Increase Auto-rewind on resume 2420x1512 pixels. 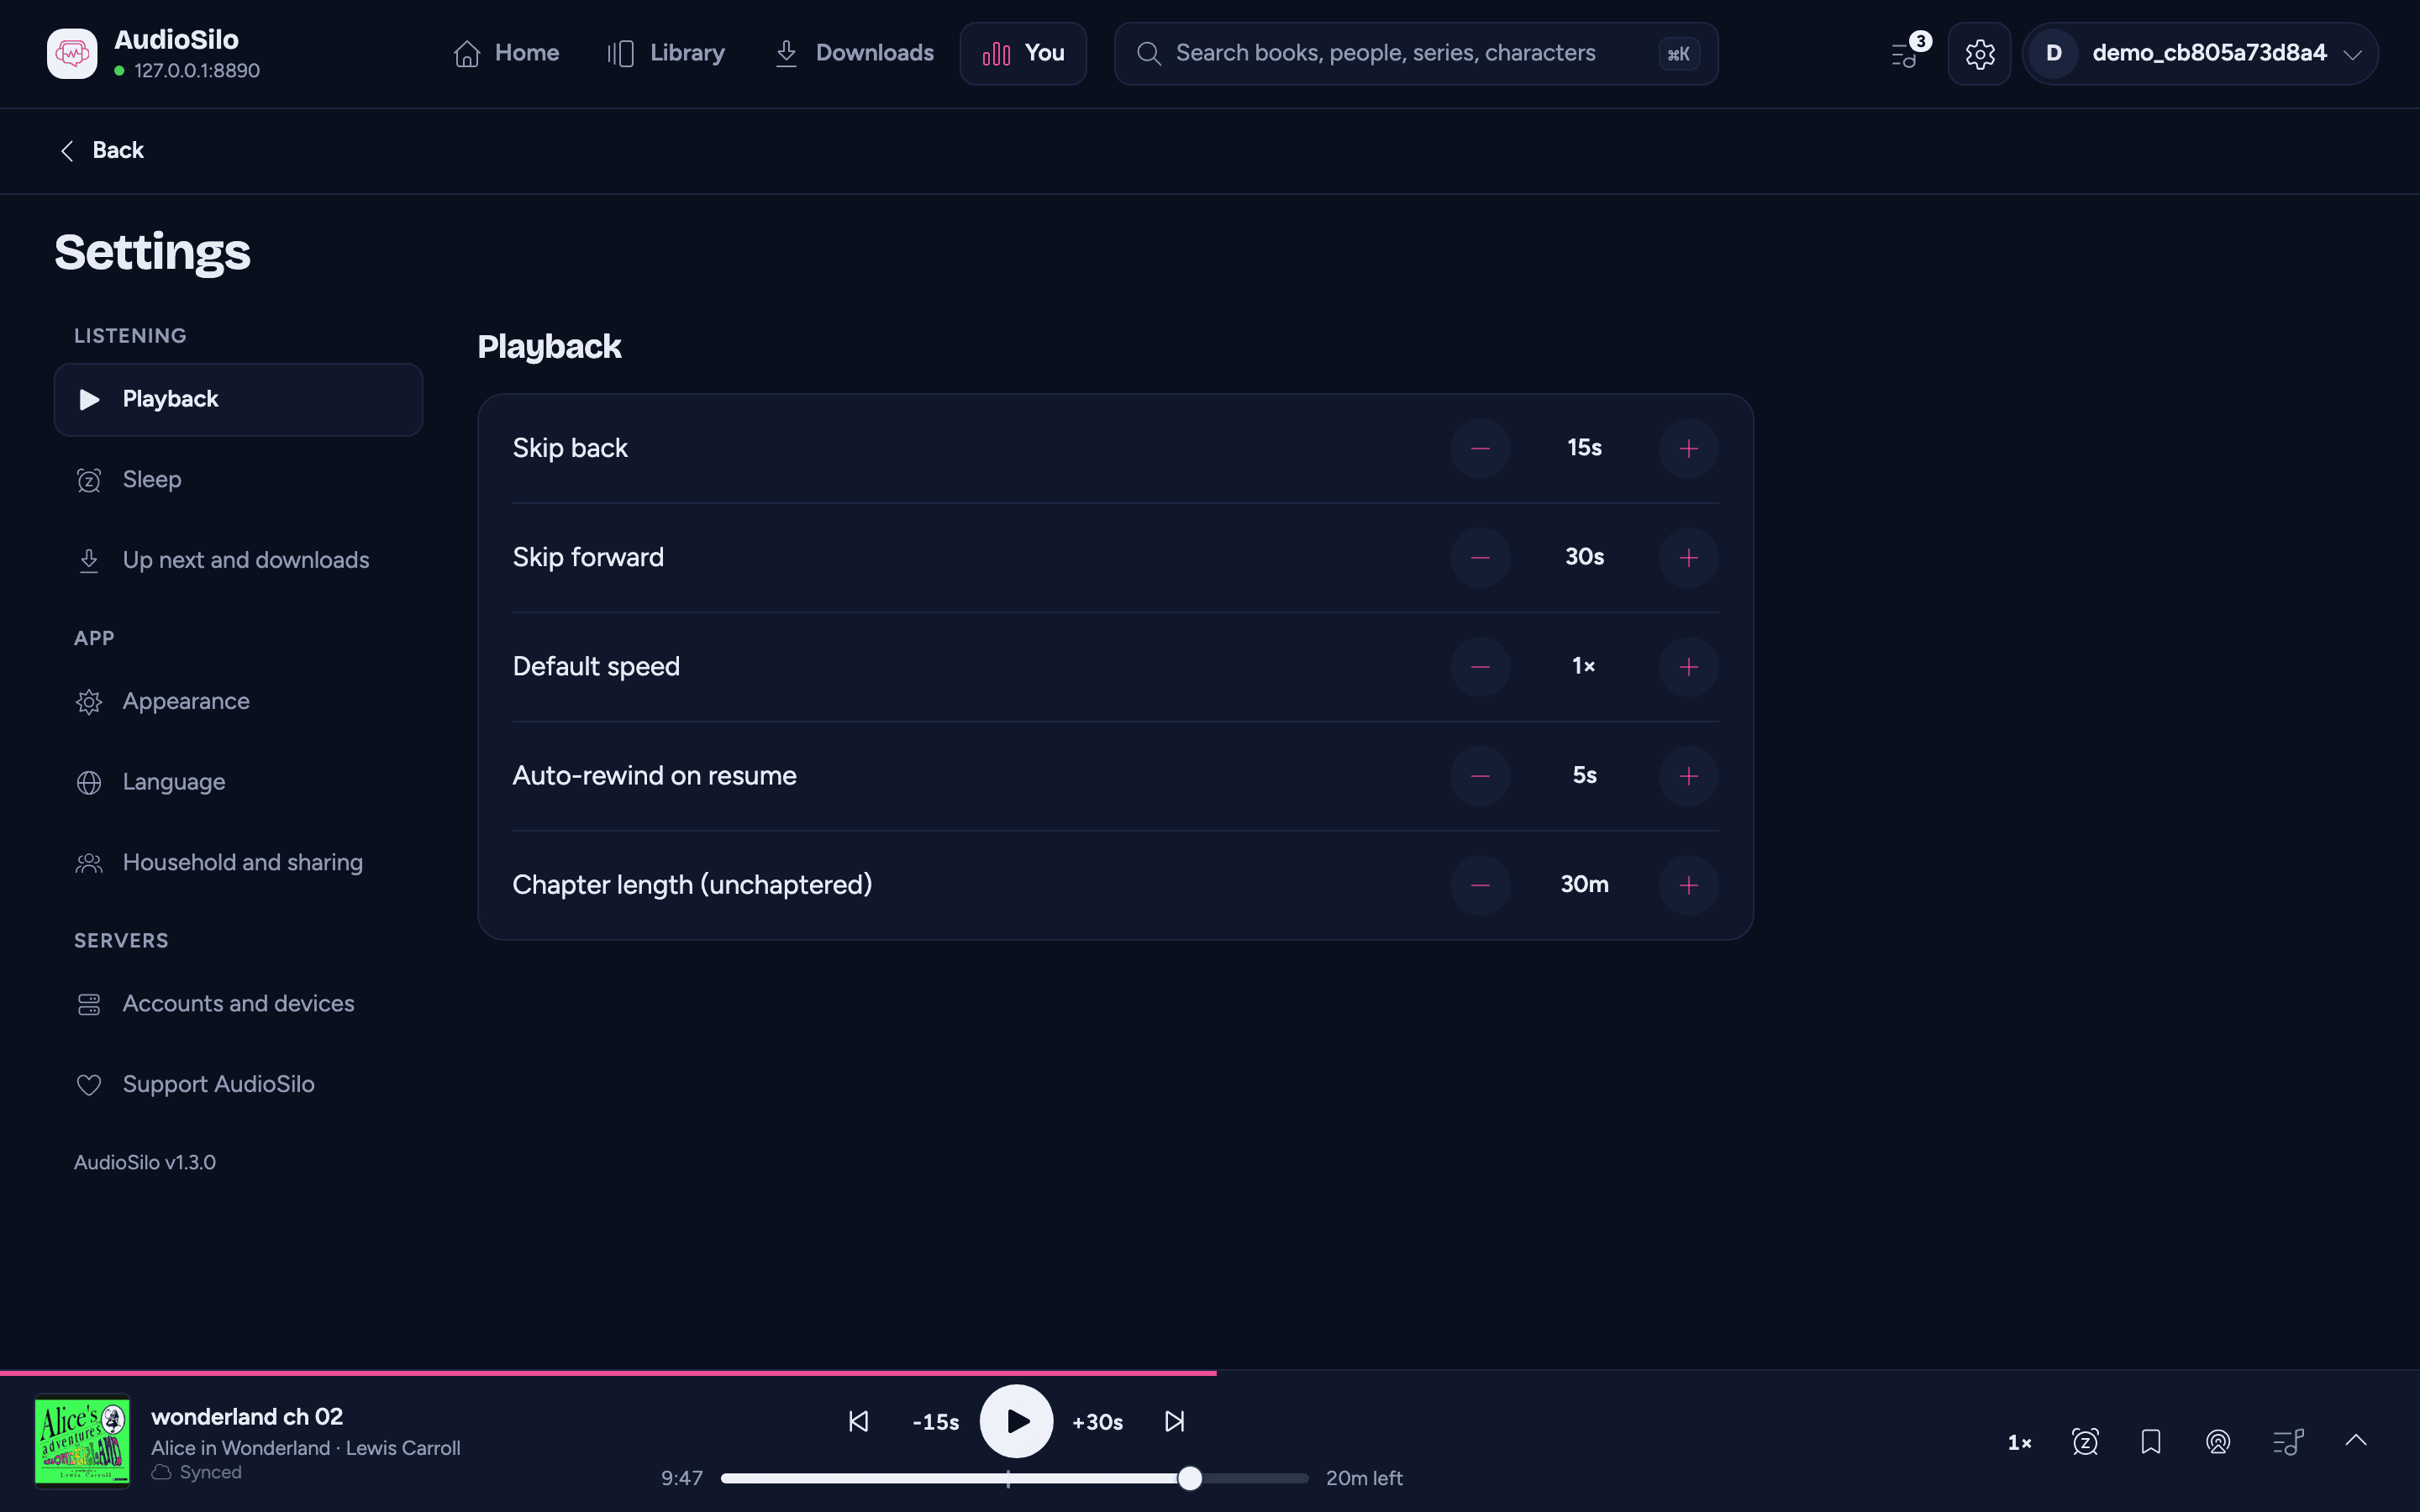coord(1688,775)
